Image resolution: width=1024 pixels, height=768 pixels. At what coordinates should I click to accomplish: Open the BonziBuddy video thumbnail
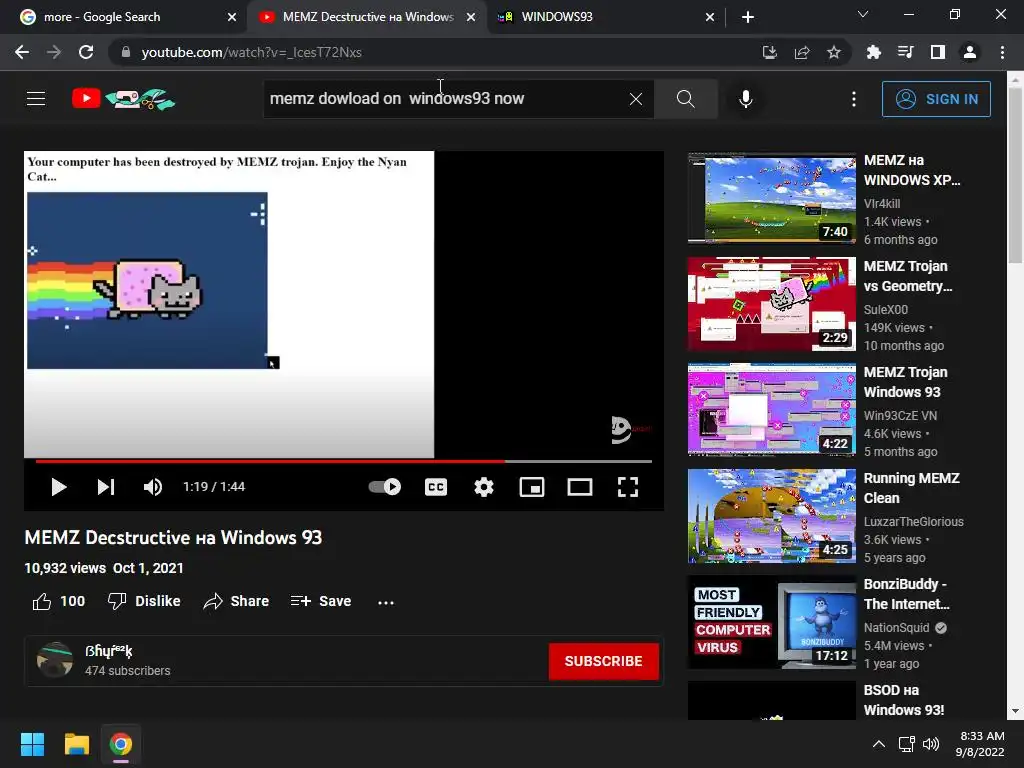coord(771,622)
